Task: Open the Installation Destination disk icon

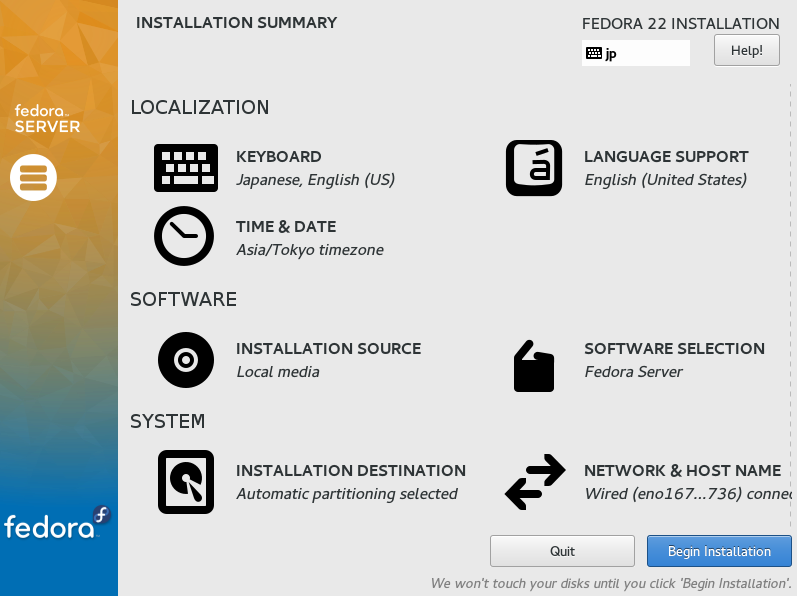Action: 186,482
